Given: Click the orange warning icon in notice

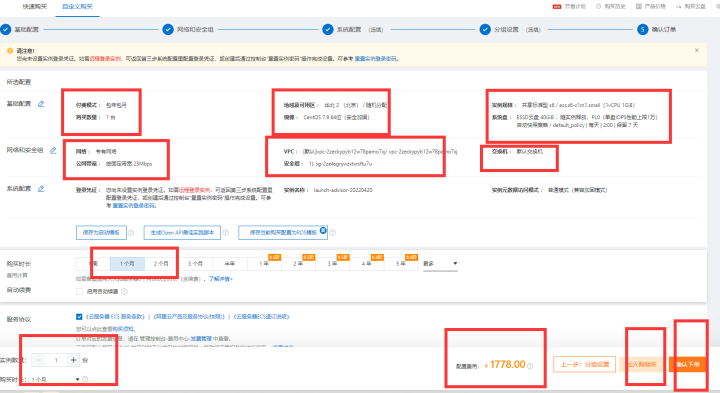Looking at the screenshot, I should [10, 51].
